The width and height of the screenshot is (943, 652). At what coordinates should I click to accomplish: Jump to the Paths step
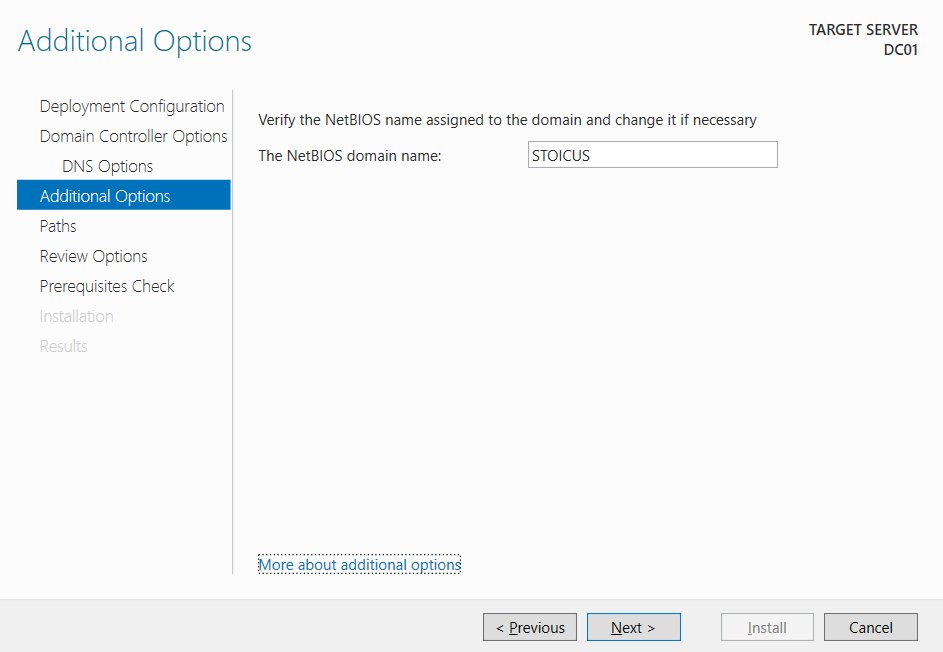click(58, 226)
